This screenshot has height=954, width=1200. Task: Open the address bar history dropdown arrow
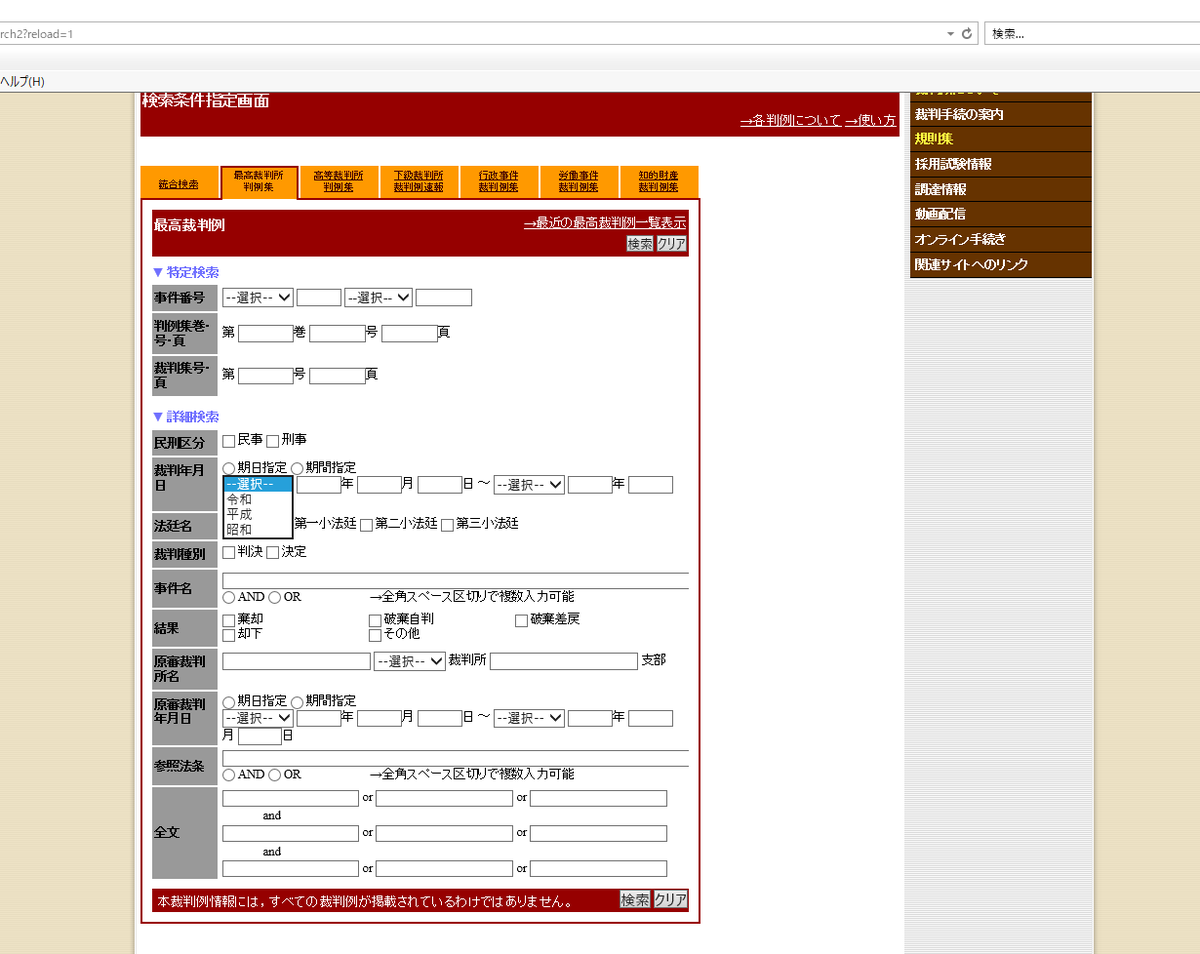point(949,32)
